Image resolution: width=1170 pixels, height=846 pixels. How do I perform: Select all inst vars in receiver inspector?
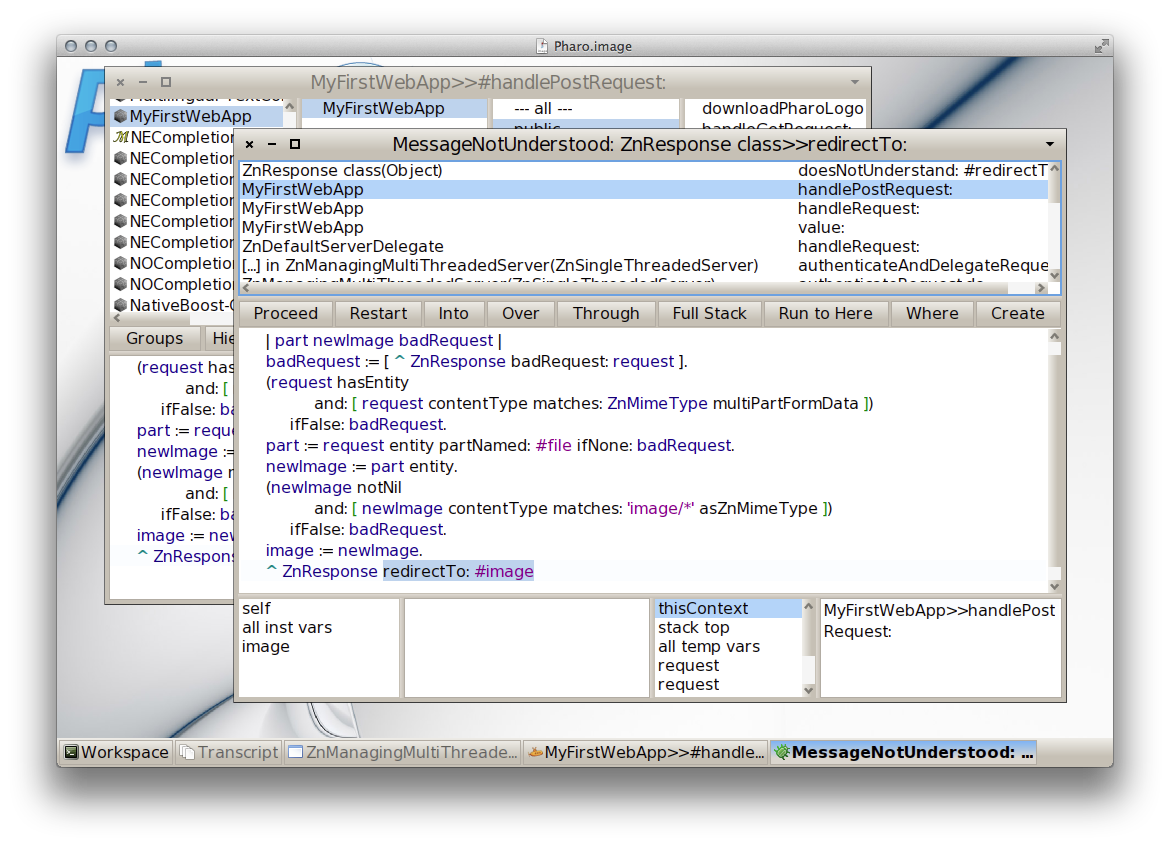pos(319,627)
